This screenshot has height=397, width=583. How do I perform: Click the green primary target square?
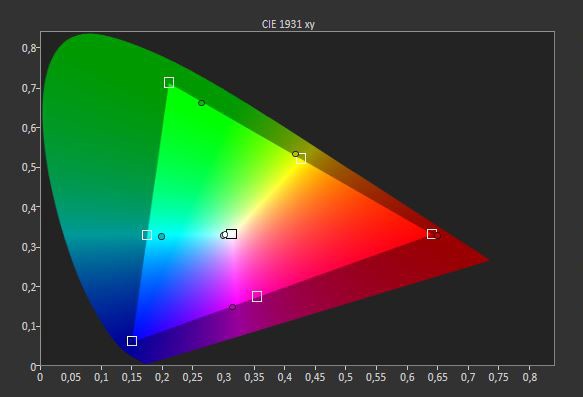[169, 83]
